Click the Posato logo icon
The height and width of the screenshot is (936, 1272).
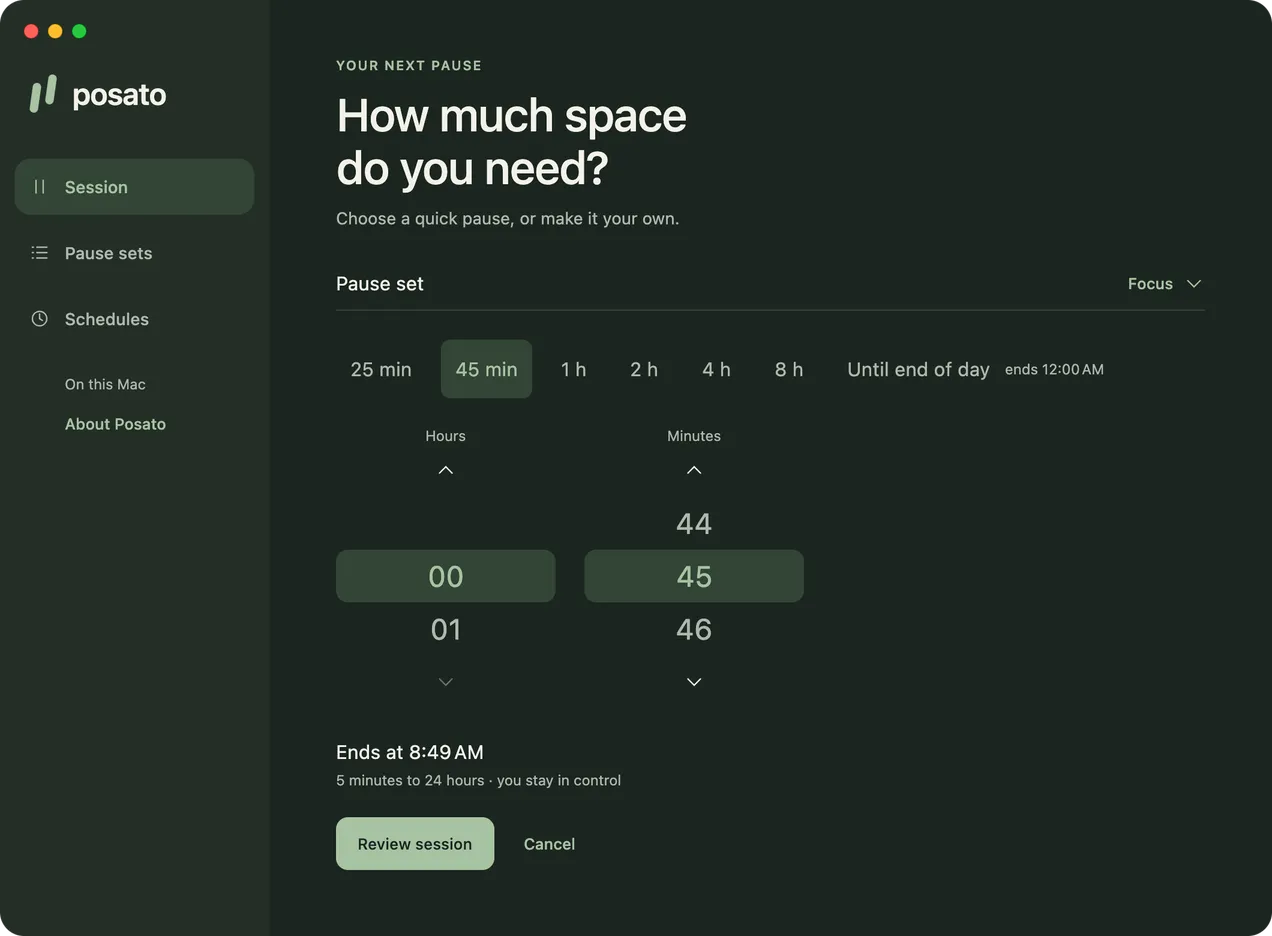tap(43, 94)
